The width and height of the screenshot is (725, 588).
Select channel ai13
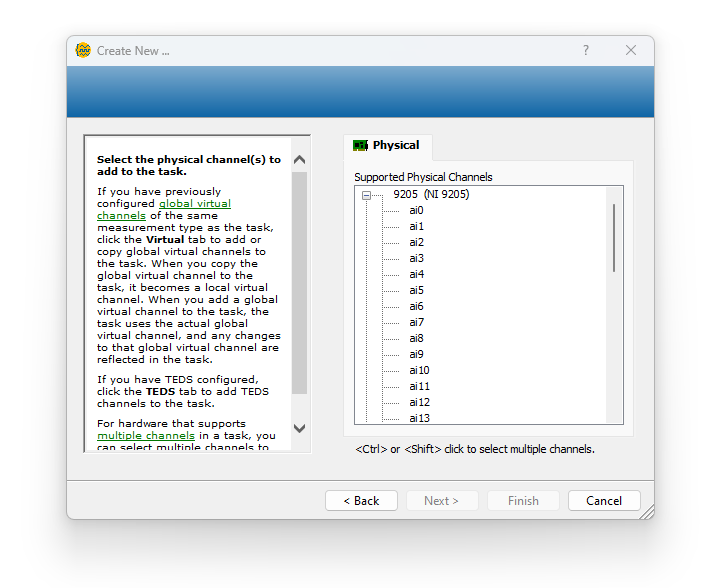click(419, 418)
